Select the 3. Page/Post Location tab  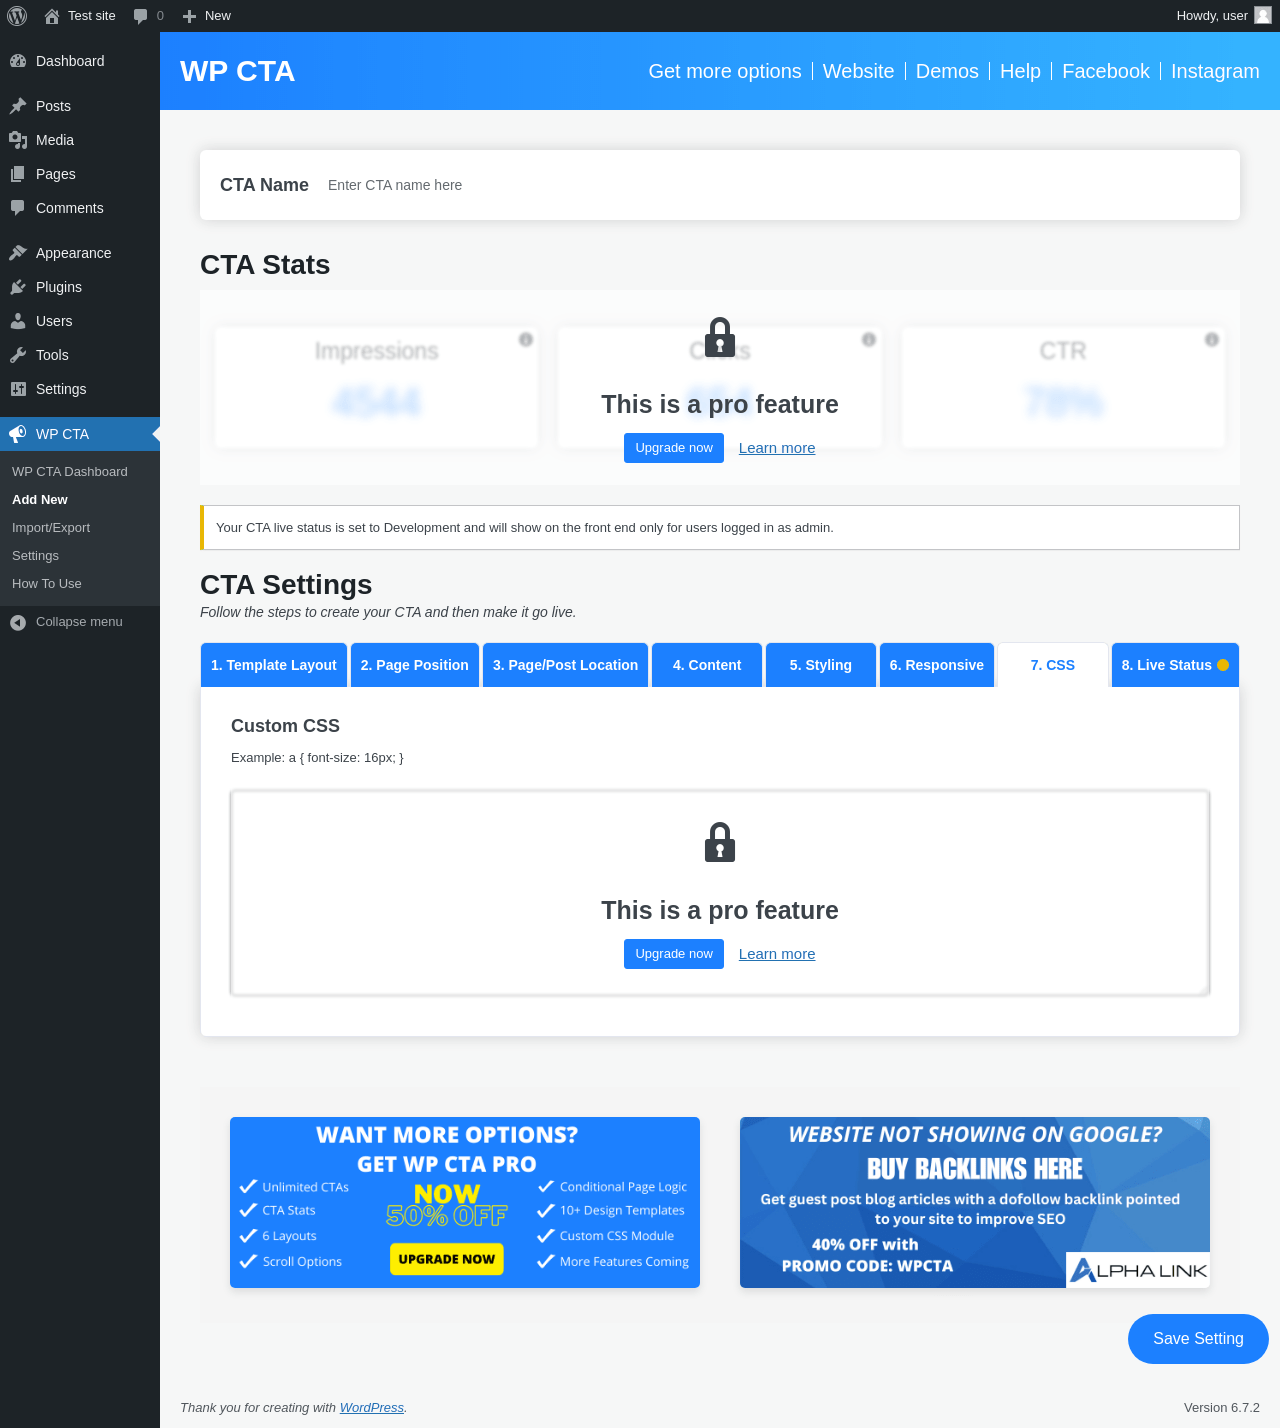point(566,665)
